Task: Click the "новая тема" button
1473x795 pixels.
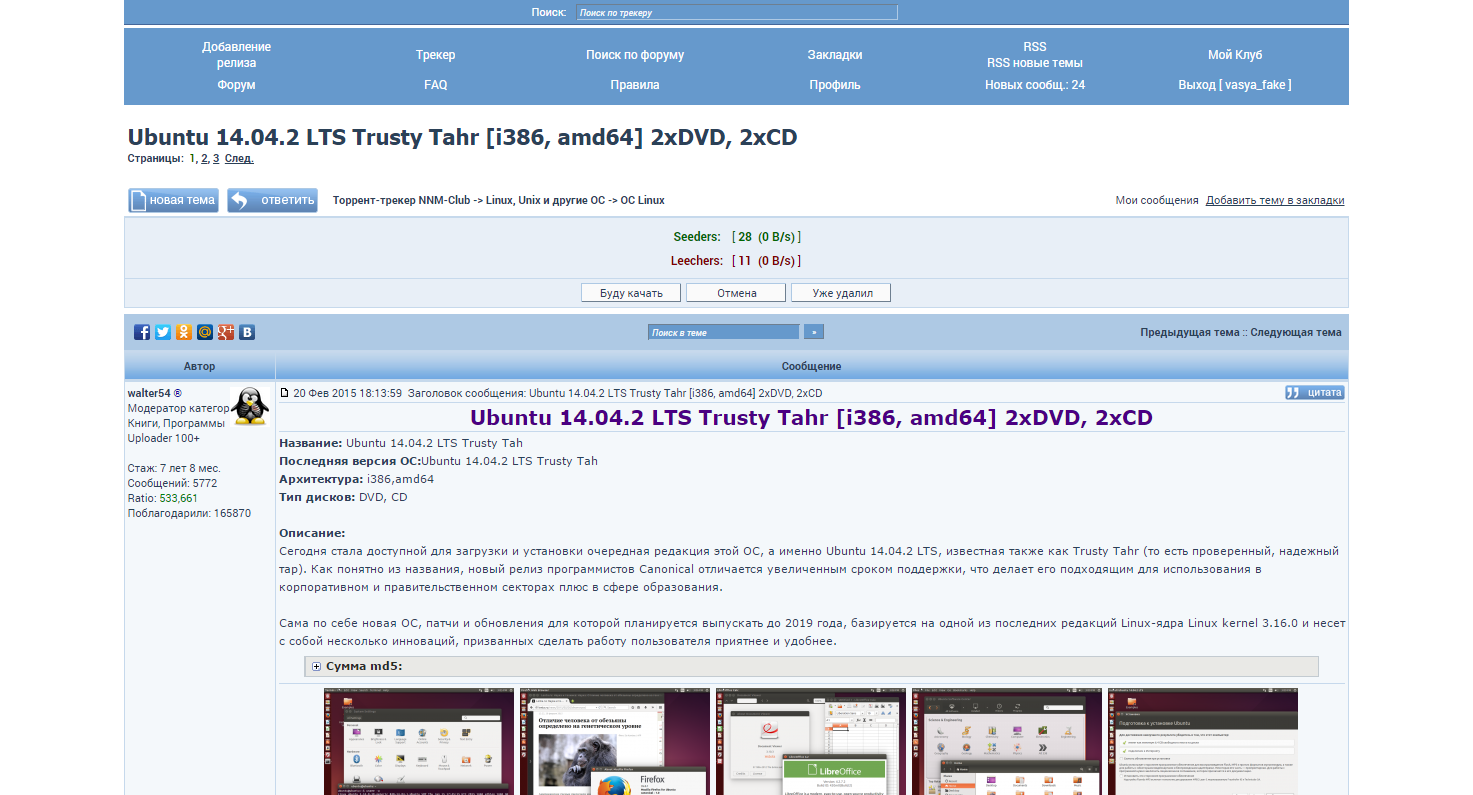Action: coord(173,200)
